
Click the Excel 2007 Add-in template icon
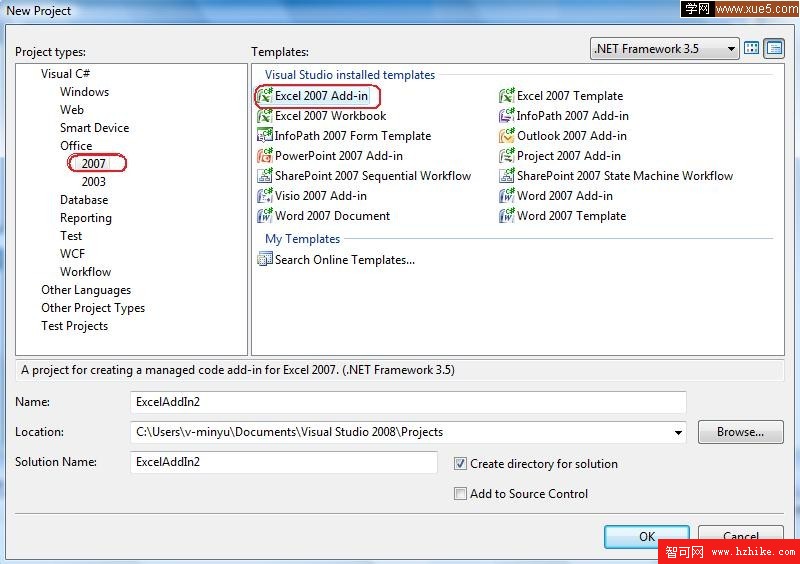pyautogui.click(x=265, y=96)
